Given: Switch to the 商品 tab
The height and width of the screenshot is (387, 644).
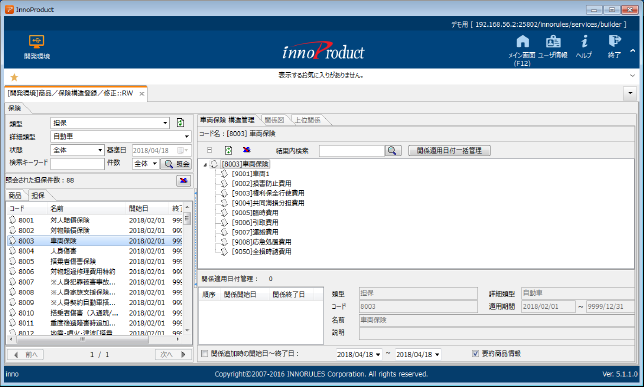Looking at the screenshot, I should coord(15,196).
